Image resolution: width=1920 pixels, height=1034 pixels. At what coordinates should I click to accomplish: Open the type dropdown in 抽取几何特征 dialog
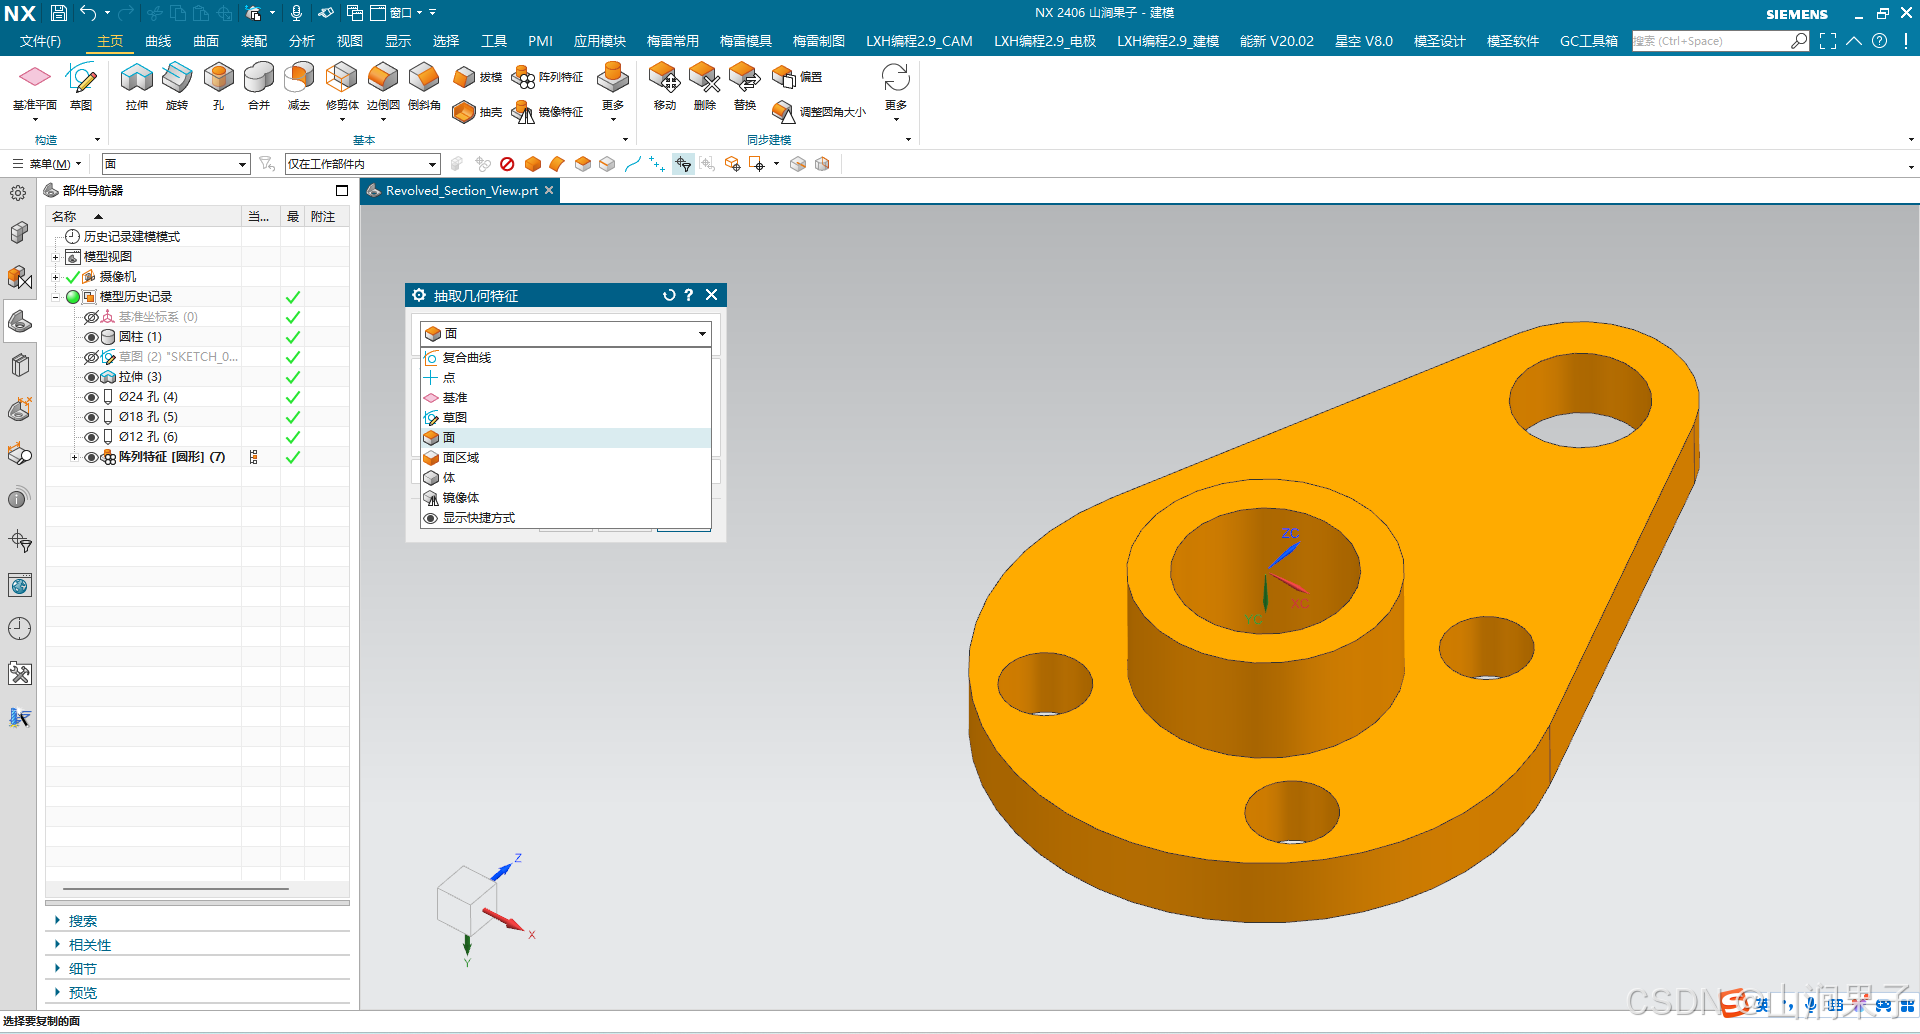pos(565,333)
